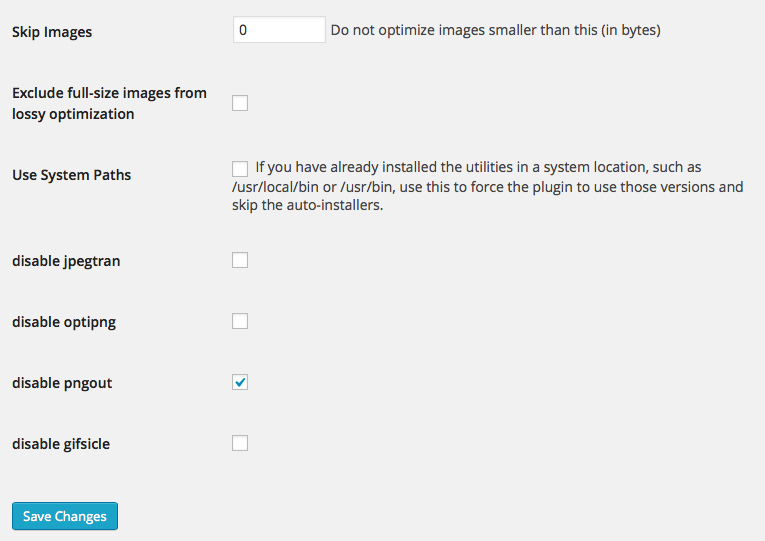The image size is (765, 541).
Task: Click the disable gifsicle label text
Action: 61,444
